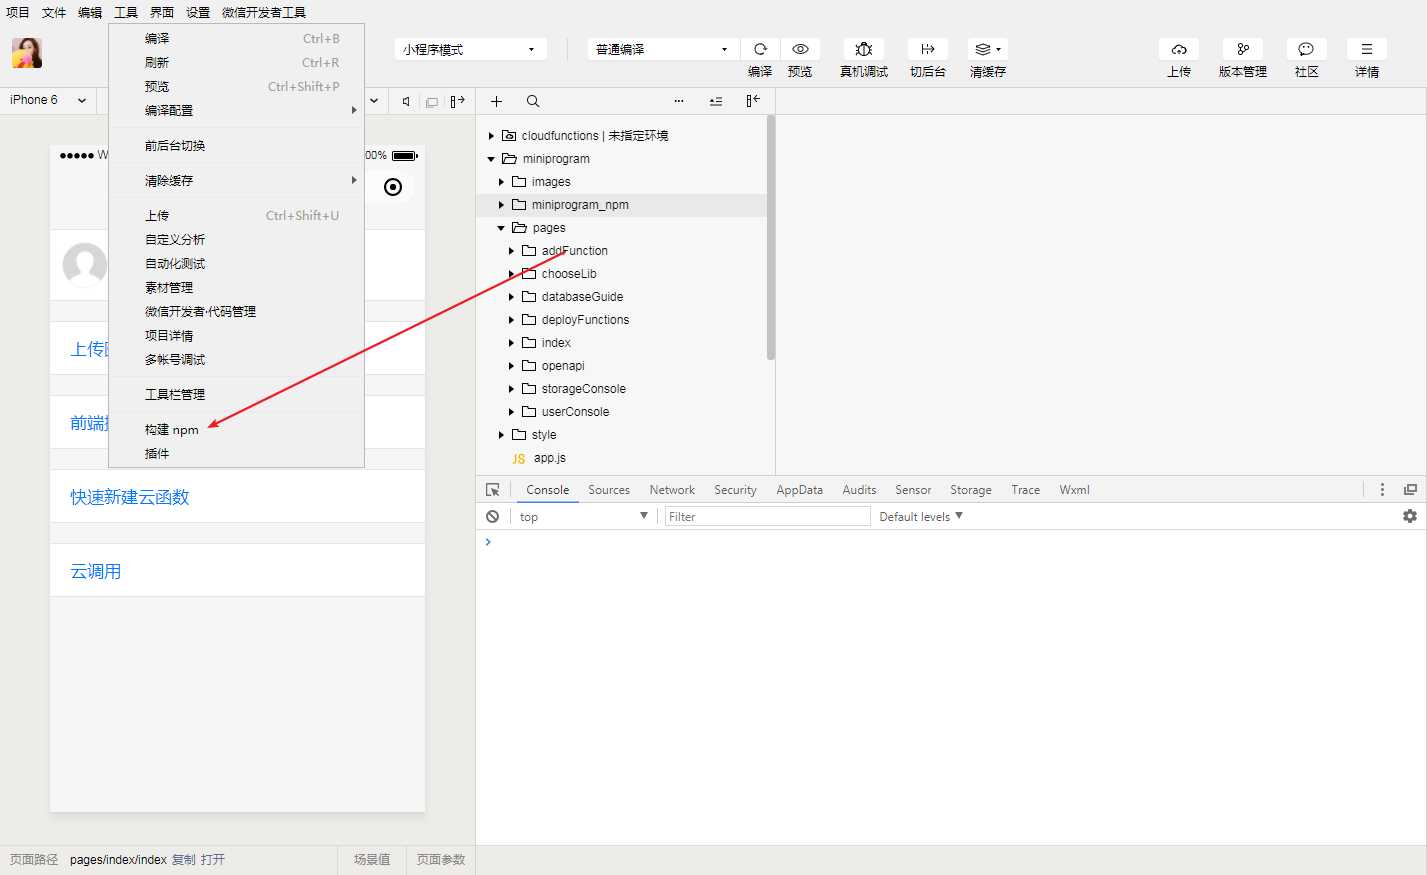Open console settings gear icon

coord(1410,517)
